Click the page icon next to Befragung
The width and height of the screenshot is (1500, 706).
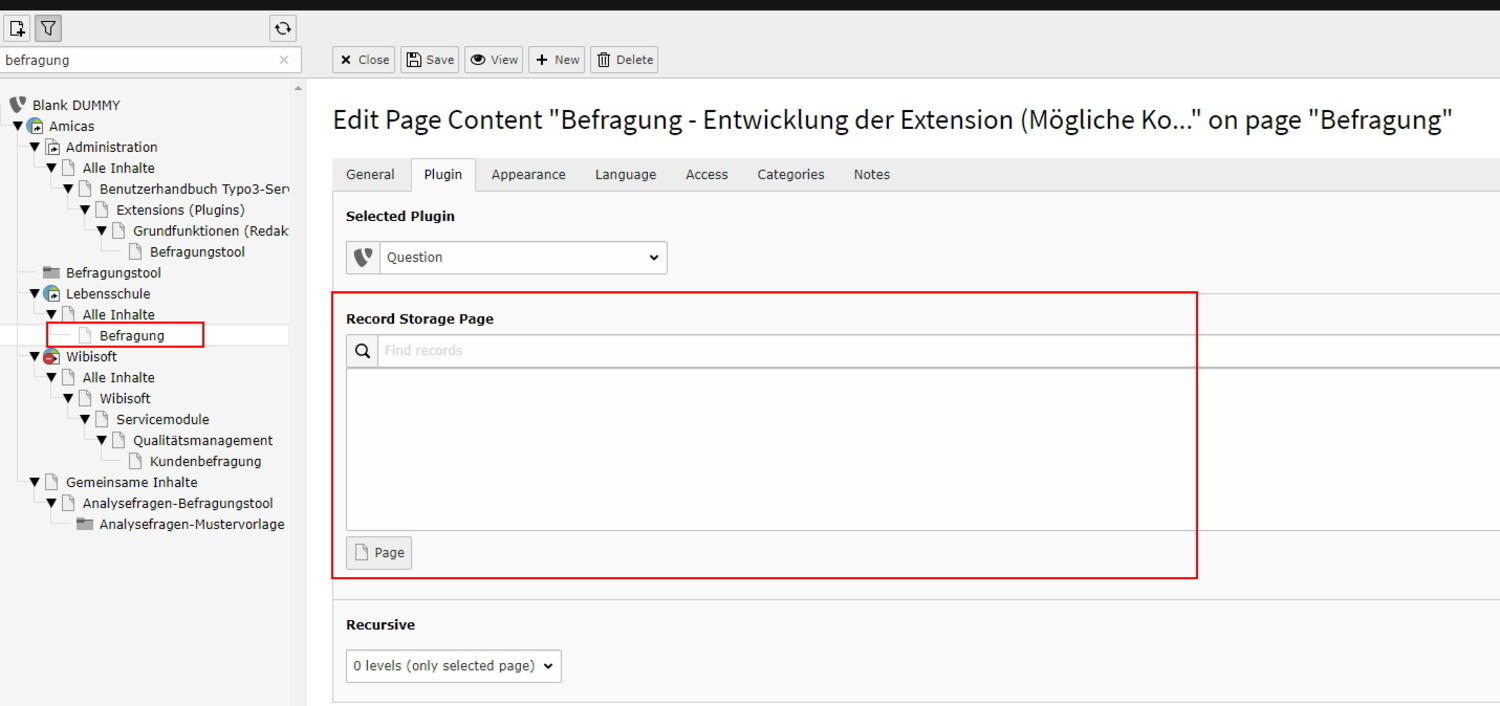(86, 336)
